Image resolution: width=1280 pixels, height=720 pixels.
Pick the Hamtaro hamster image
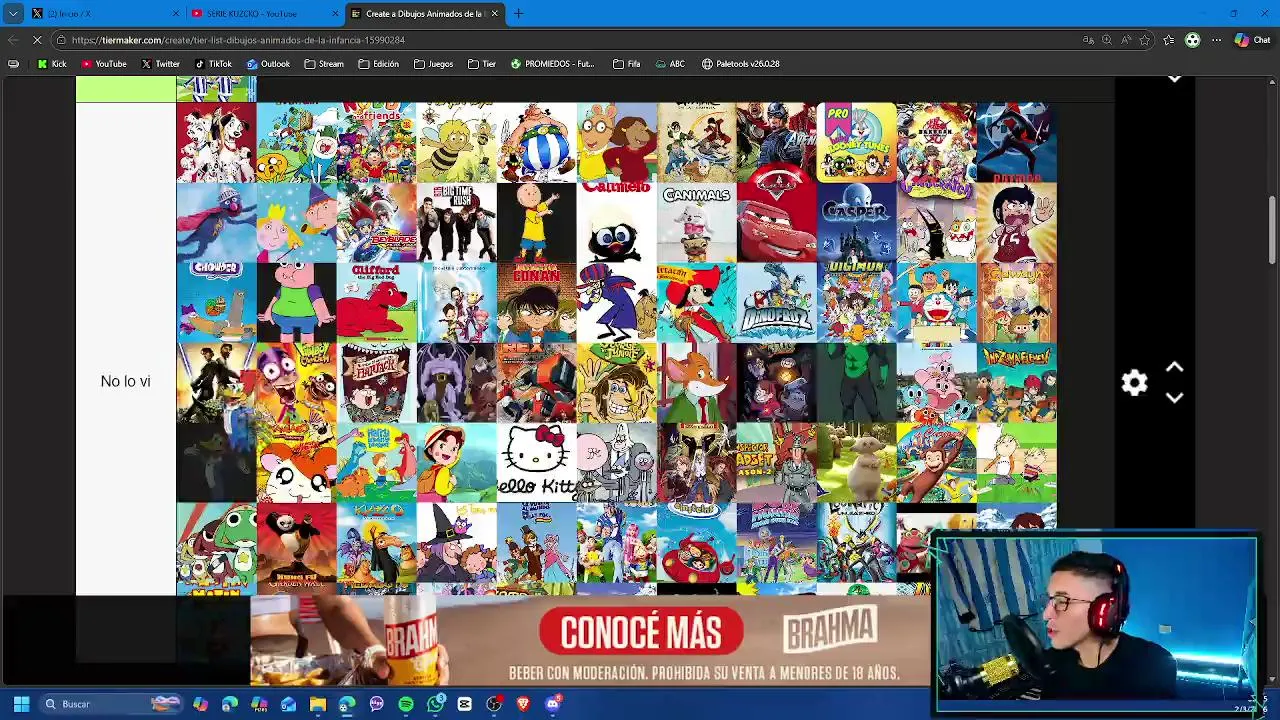coord(296,462)
